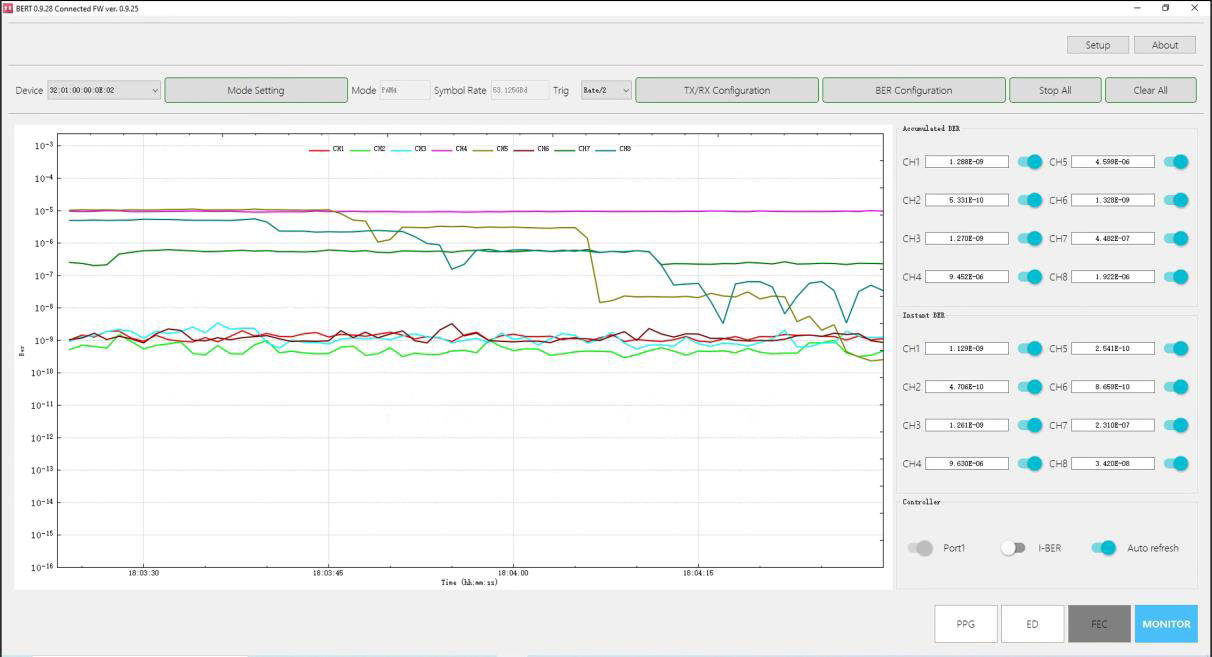Click the Mode Setting button
The width and height of the screenshot is (1212, 657).
click(256, 91)
